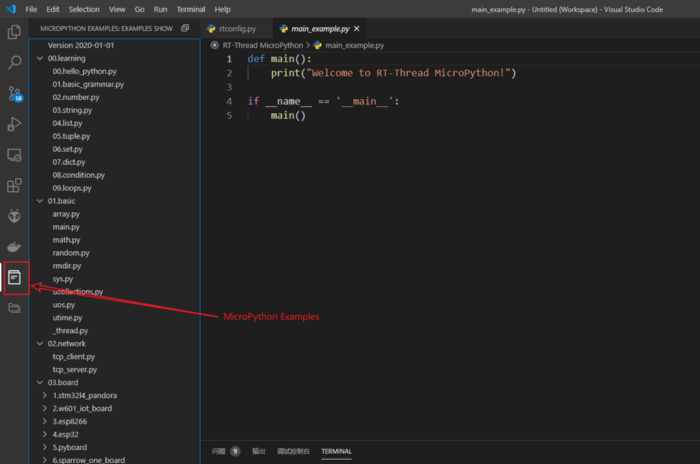
Task: Open tcp_server.py example file
Action: coord(75,369)
